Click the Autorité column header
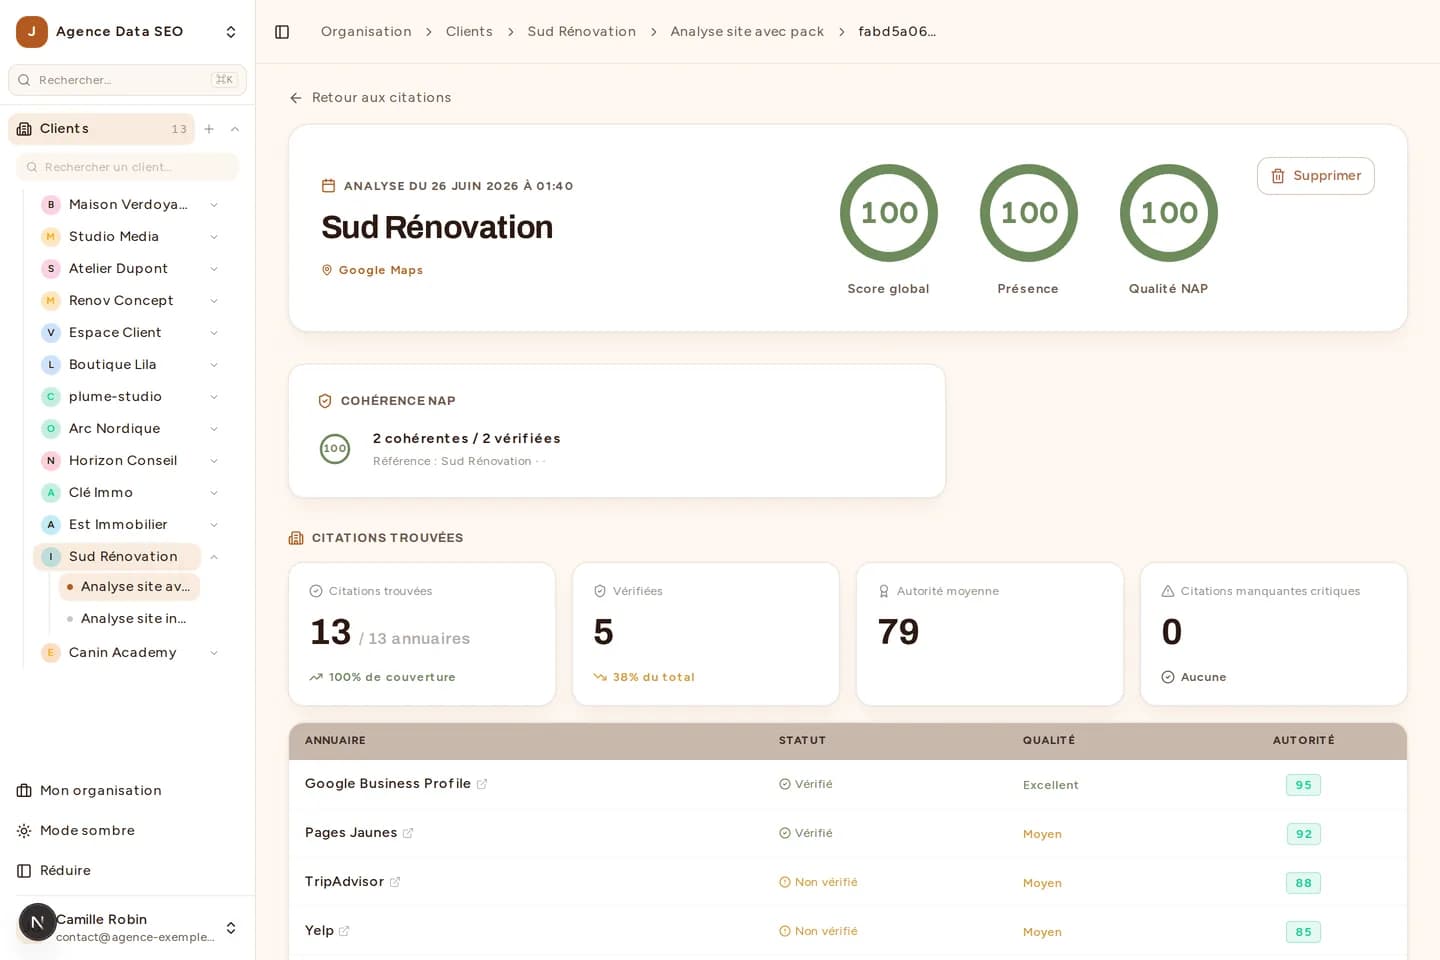The image size is (1440, 960). click(x=1303, y=741)
